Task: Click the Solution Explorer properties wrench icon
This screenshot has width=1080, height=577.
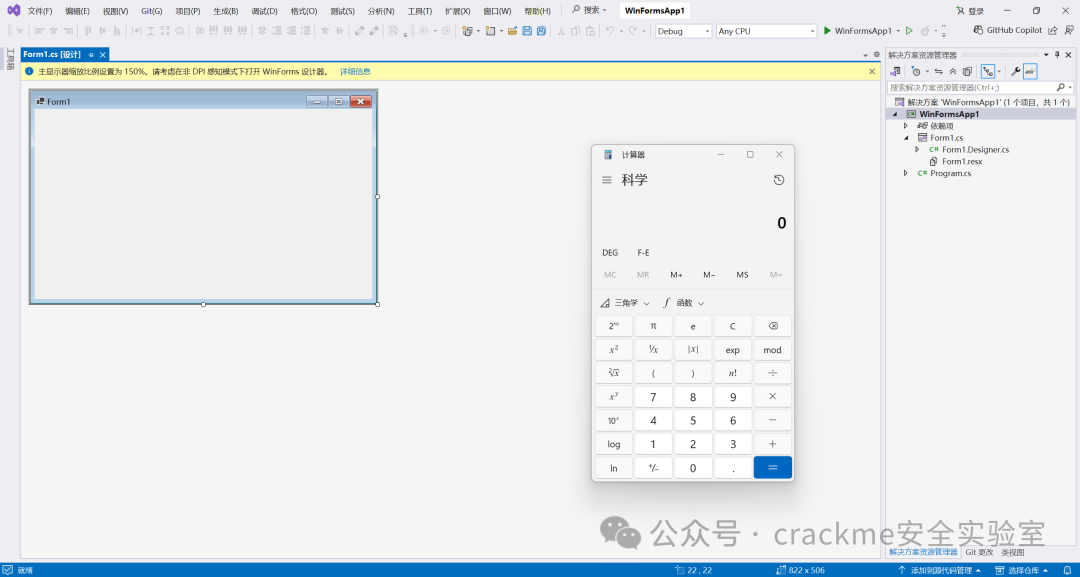Action: point(1015,72)
